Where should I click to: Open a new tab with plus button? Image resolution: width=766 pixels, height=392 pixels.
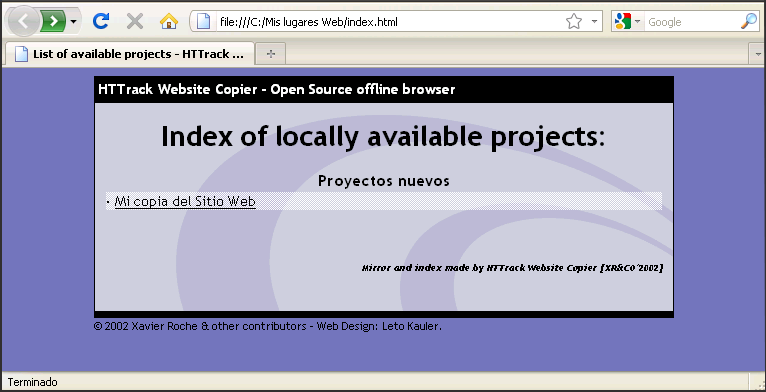point(271,54)
